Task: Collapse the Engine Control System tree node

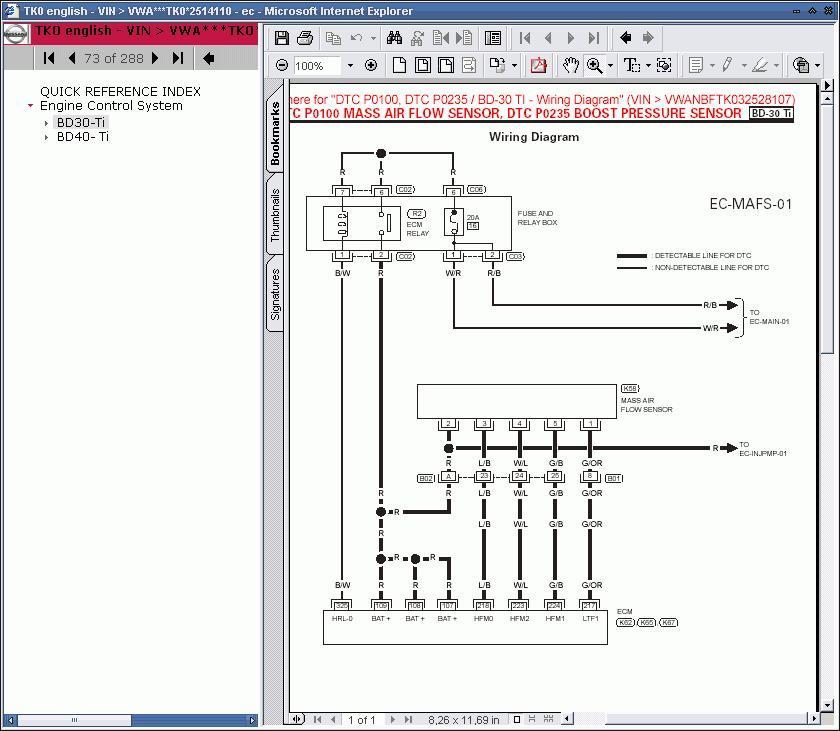Action: tap(31, 106)
